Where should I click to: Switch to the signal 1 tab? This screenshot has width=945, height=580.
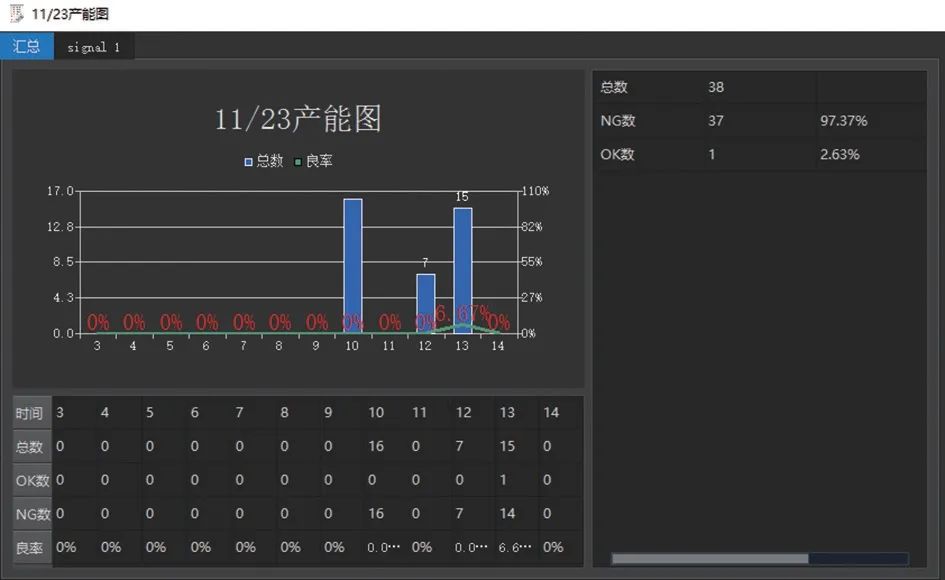92,46
